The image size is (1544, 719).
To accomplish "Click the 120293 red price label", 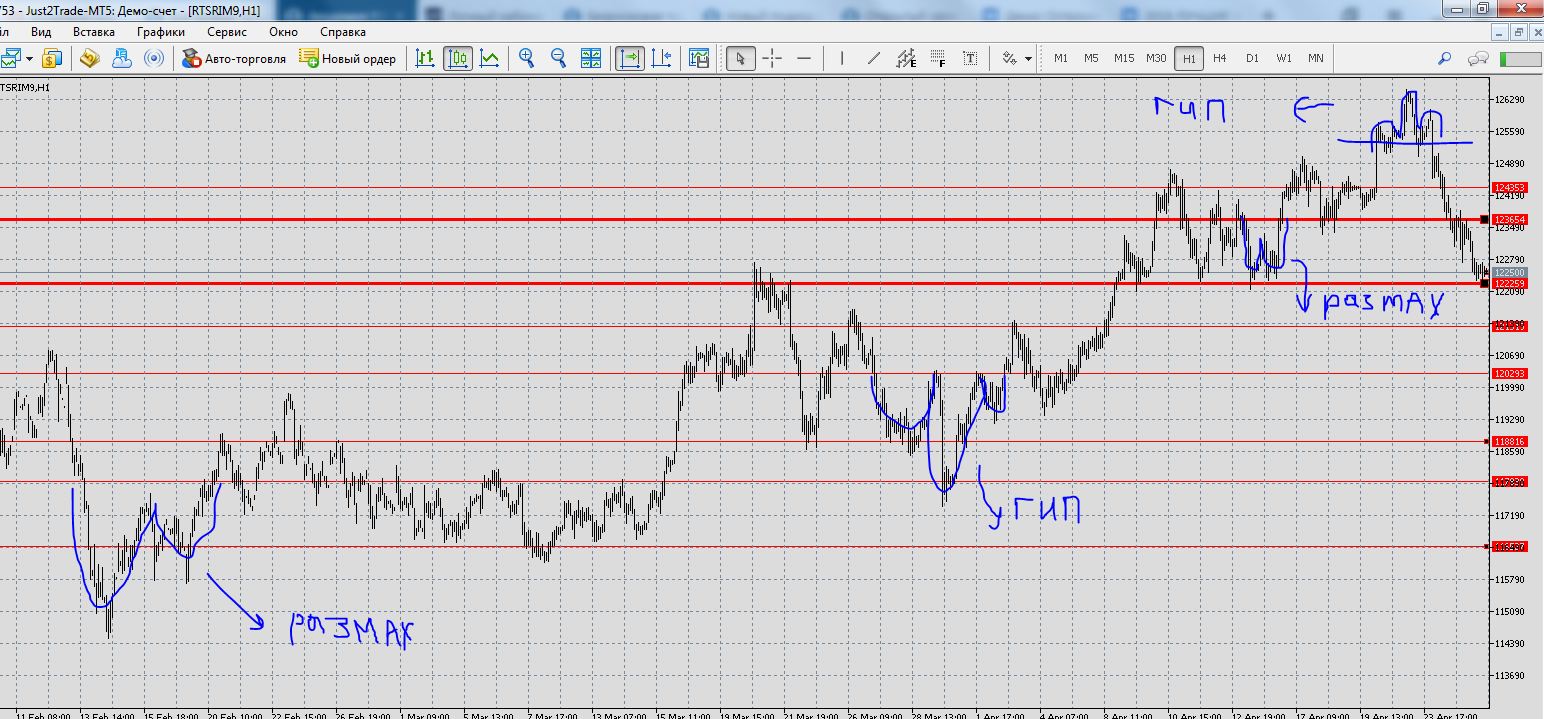I will [1508, 373].
